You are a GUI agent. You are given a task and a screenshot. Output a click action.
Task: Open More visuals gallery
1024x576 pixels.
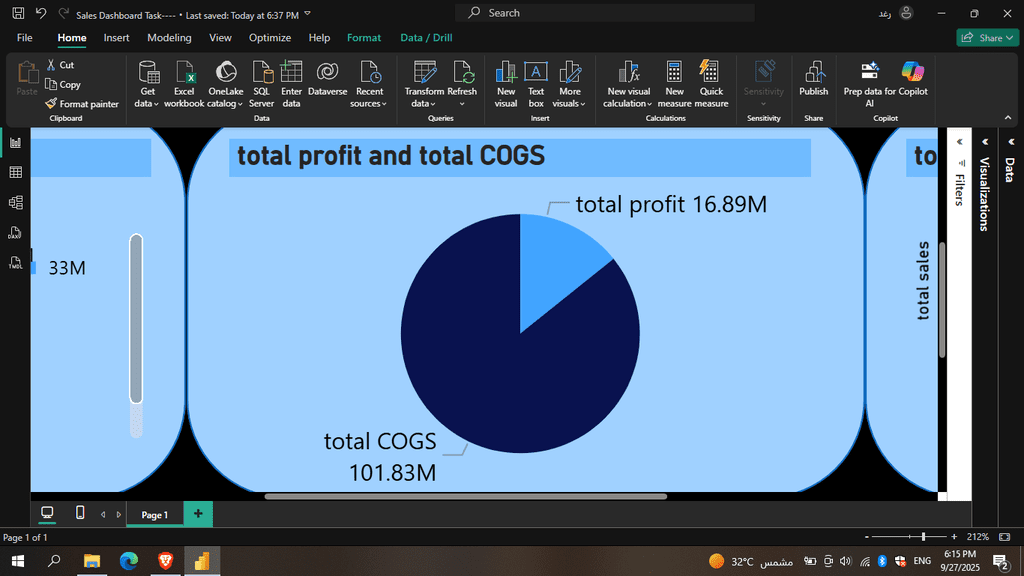click(x=569, y=84)
